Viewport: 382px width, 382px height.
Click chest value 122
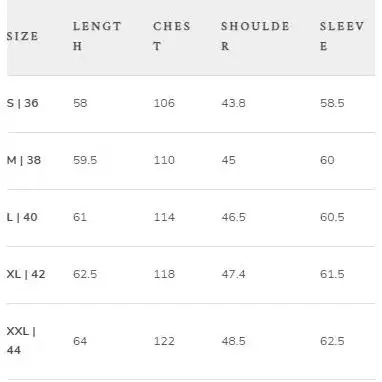pos(164,341)
